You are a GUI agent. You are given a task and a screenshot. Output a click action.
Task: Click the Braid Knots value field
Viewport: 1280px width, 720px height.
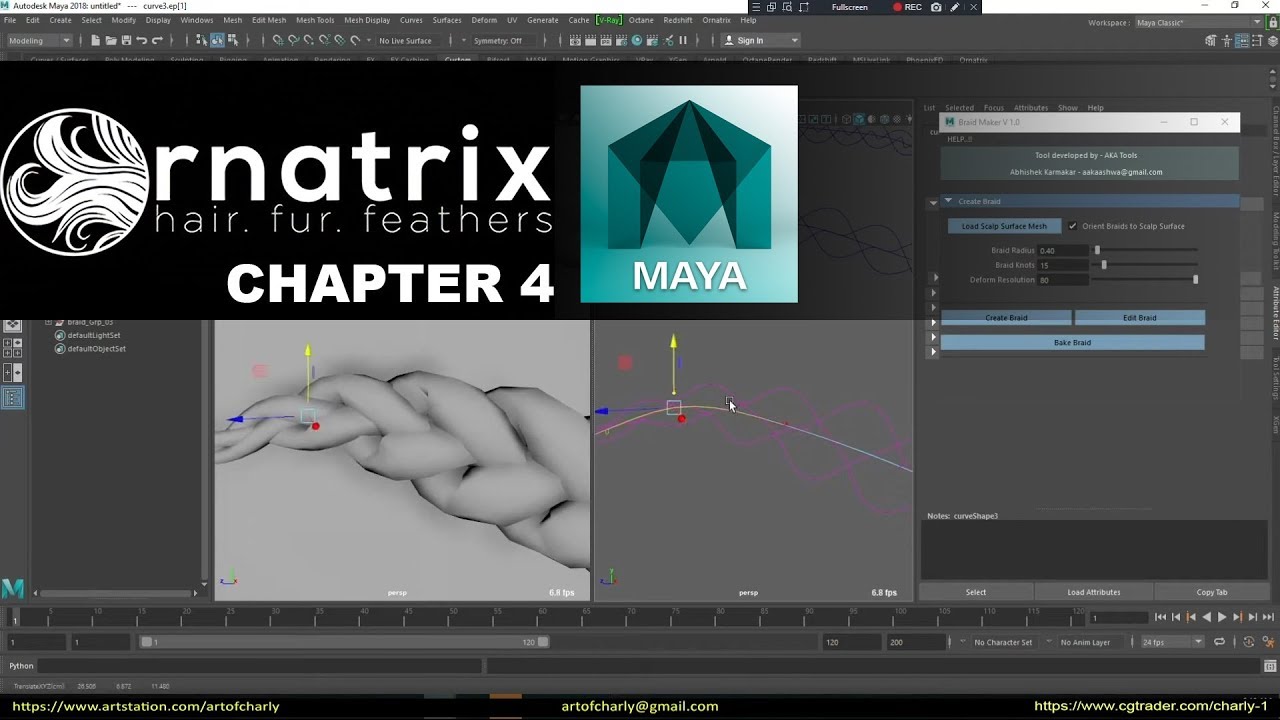[x=1062, y=265]
